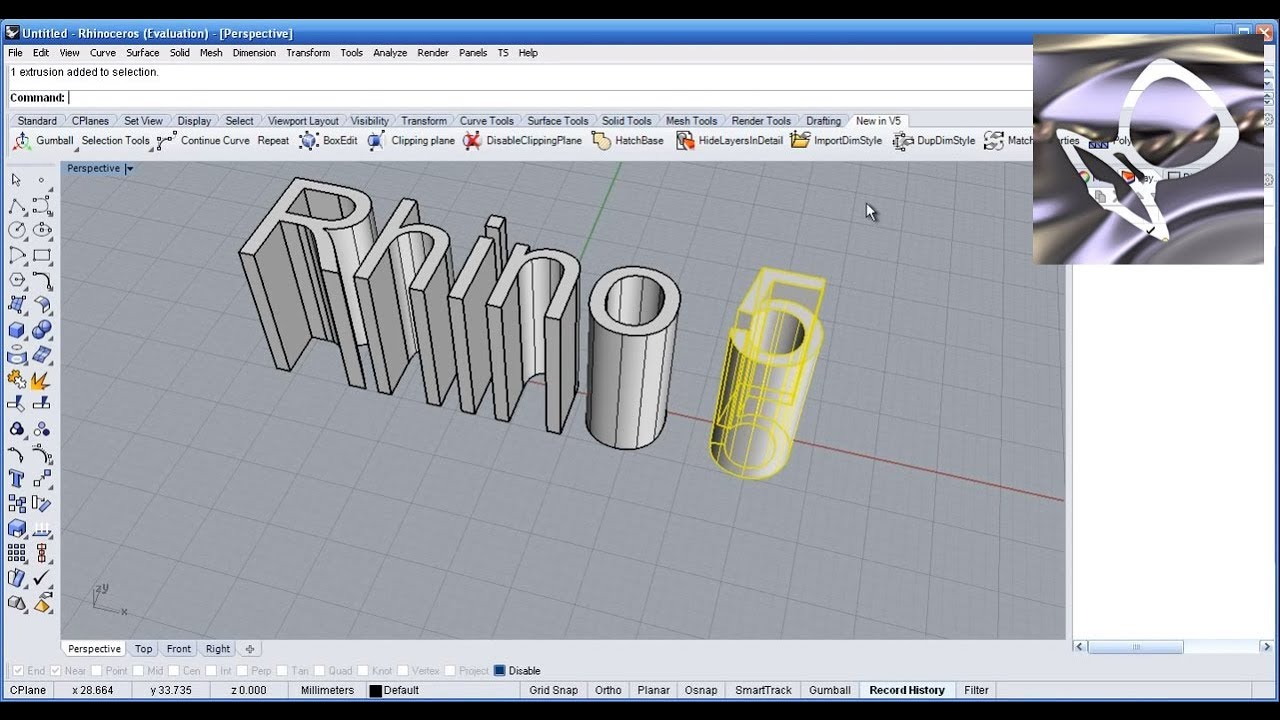
Task: Uncheck the Disable osnap checkbox
Action: tap(500, 671)
